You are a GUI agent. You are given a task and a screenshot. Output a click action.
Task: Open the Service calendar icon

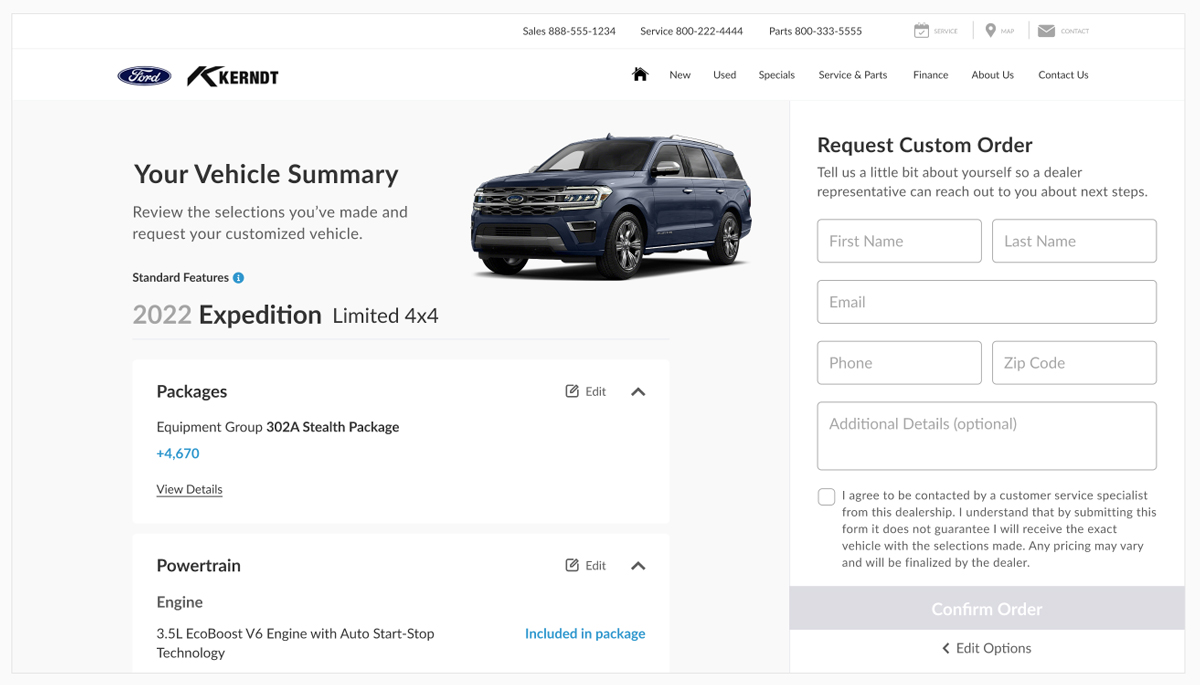coord(921,31)
